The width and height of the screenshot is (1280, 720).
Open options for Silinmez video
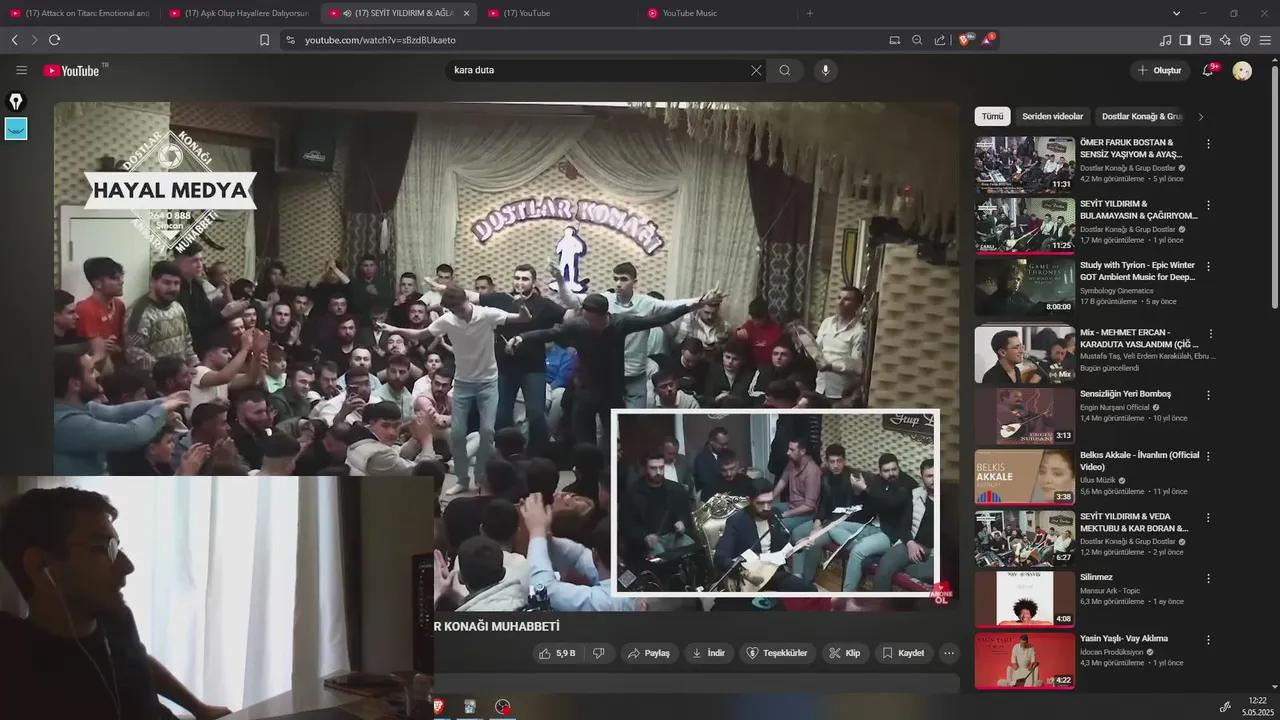pos(1208,579)
